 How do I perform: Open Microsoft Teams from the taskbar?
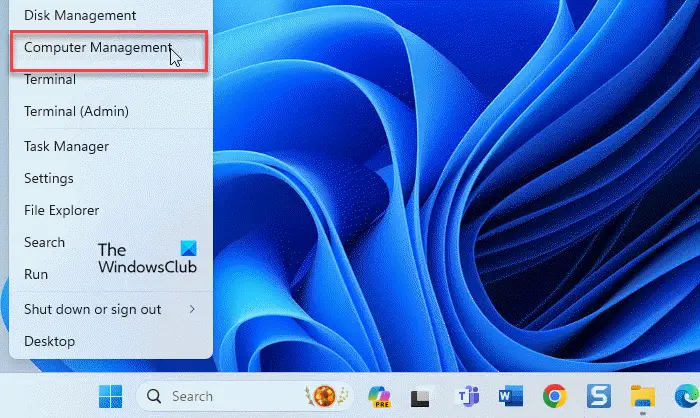pos(467,396)
